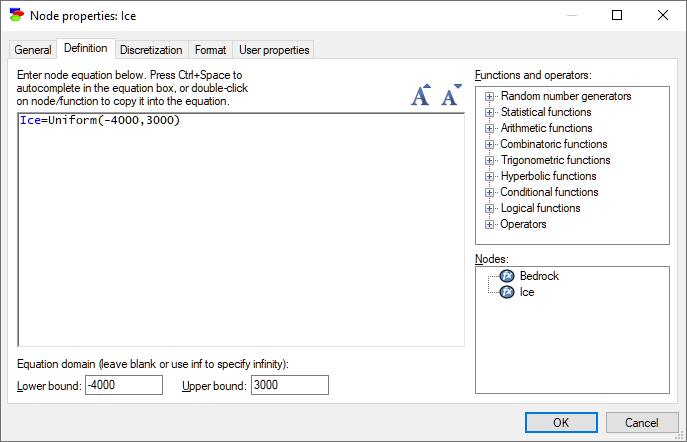Viewport: 687px width, 442px height.
Task: Maximize the Node properties window
Action: click(617, 15)
